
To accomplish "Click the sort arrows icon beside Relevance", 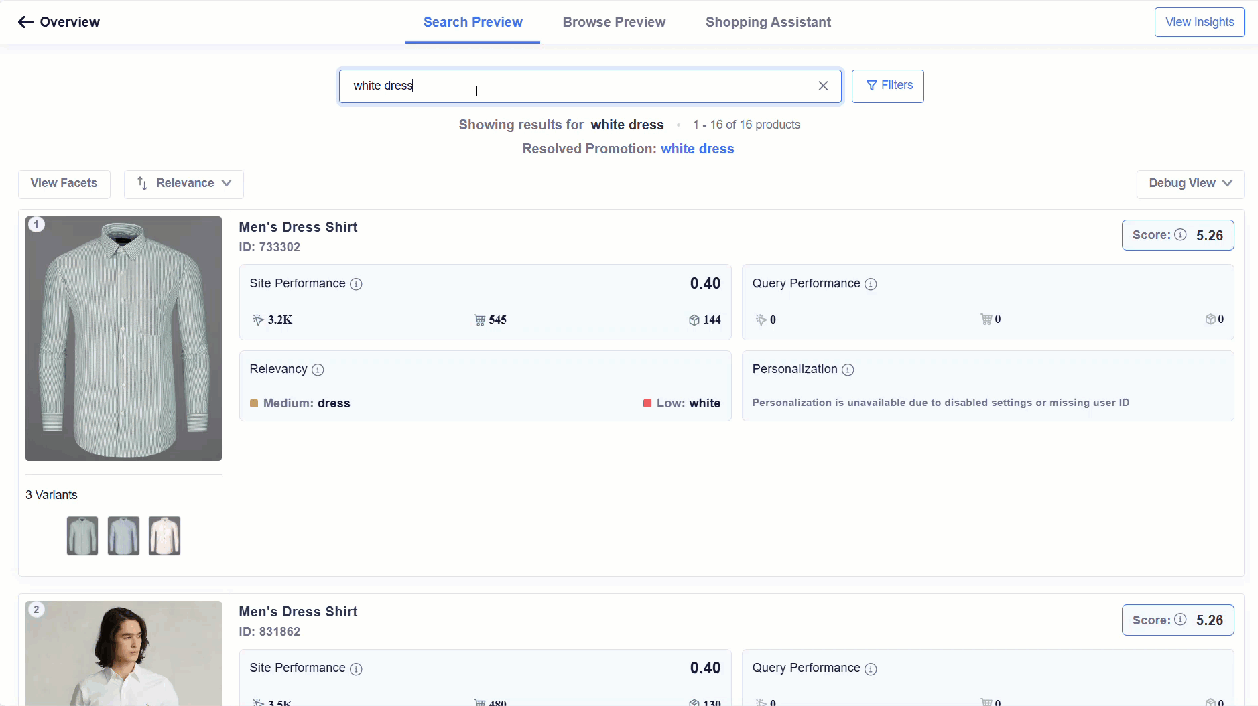I will [x=142, y=184].
